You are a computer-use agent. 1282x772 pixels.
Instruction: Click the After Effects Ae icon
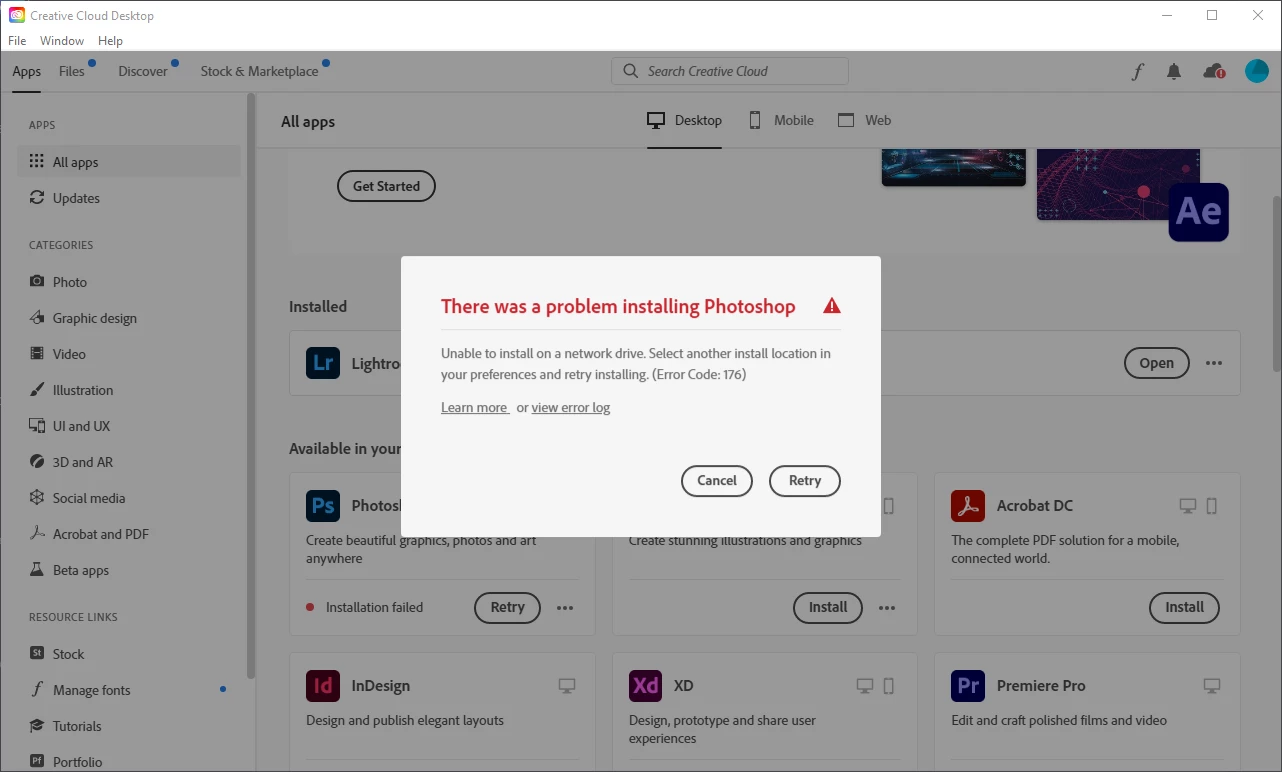1198,212
